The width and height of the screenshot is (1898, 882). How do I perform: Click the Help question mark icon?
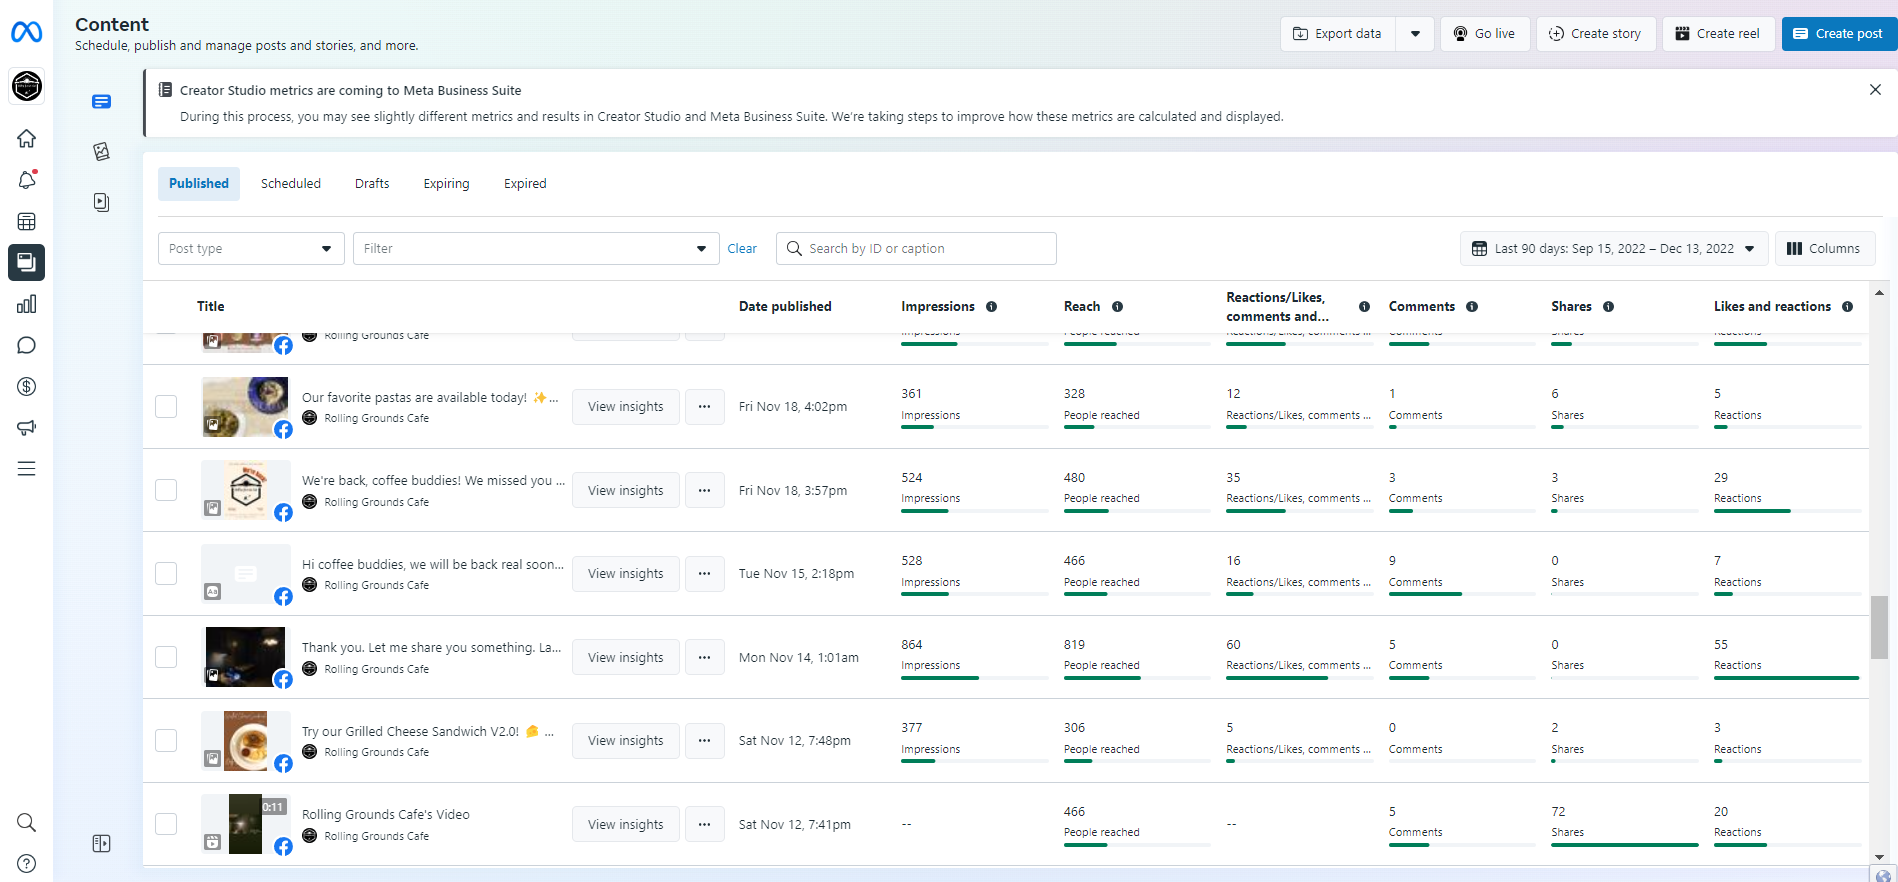pos(27,863)
